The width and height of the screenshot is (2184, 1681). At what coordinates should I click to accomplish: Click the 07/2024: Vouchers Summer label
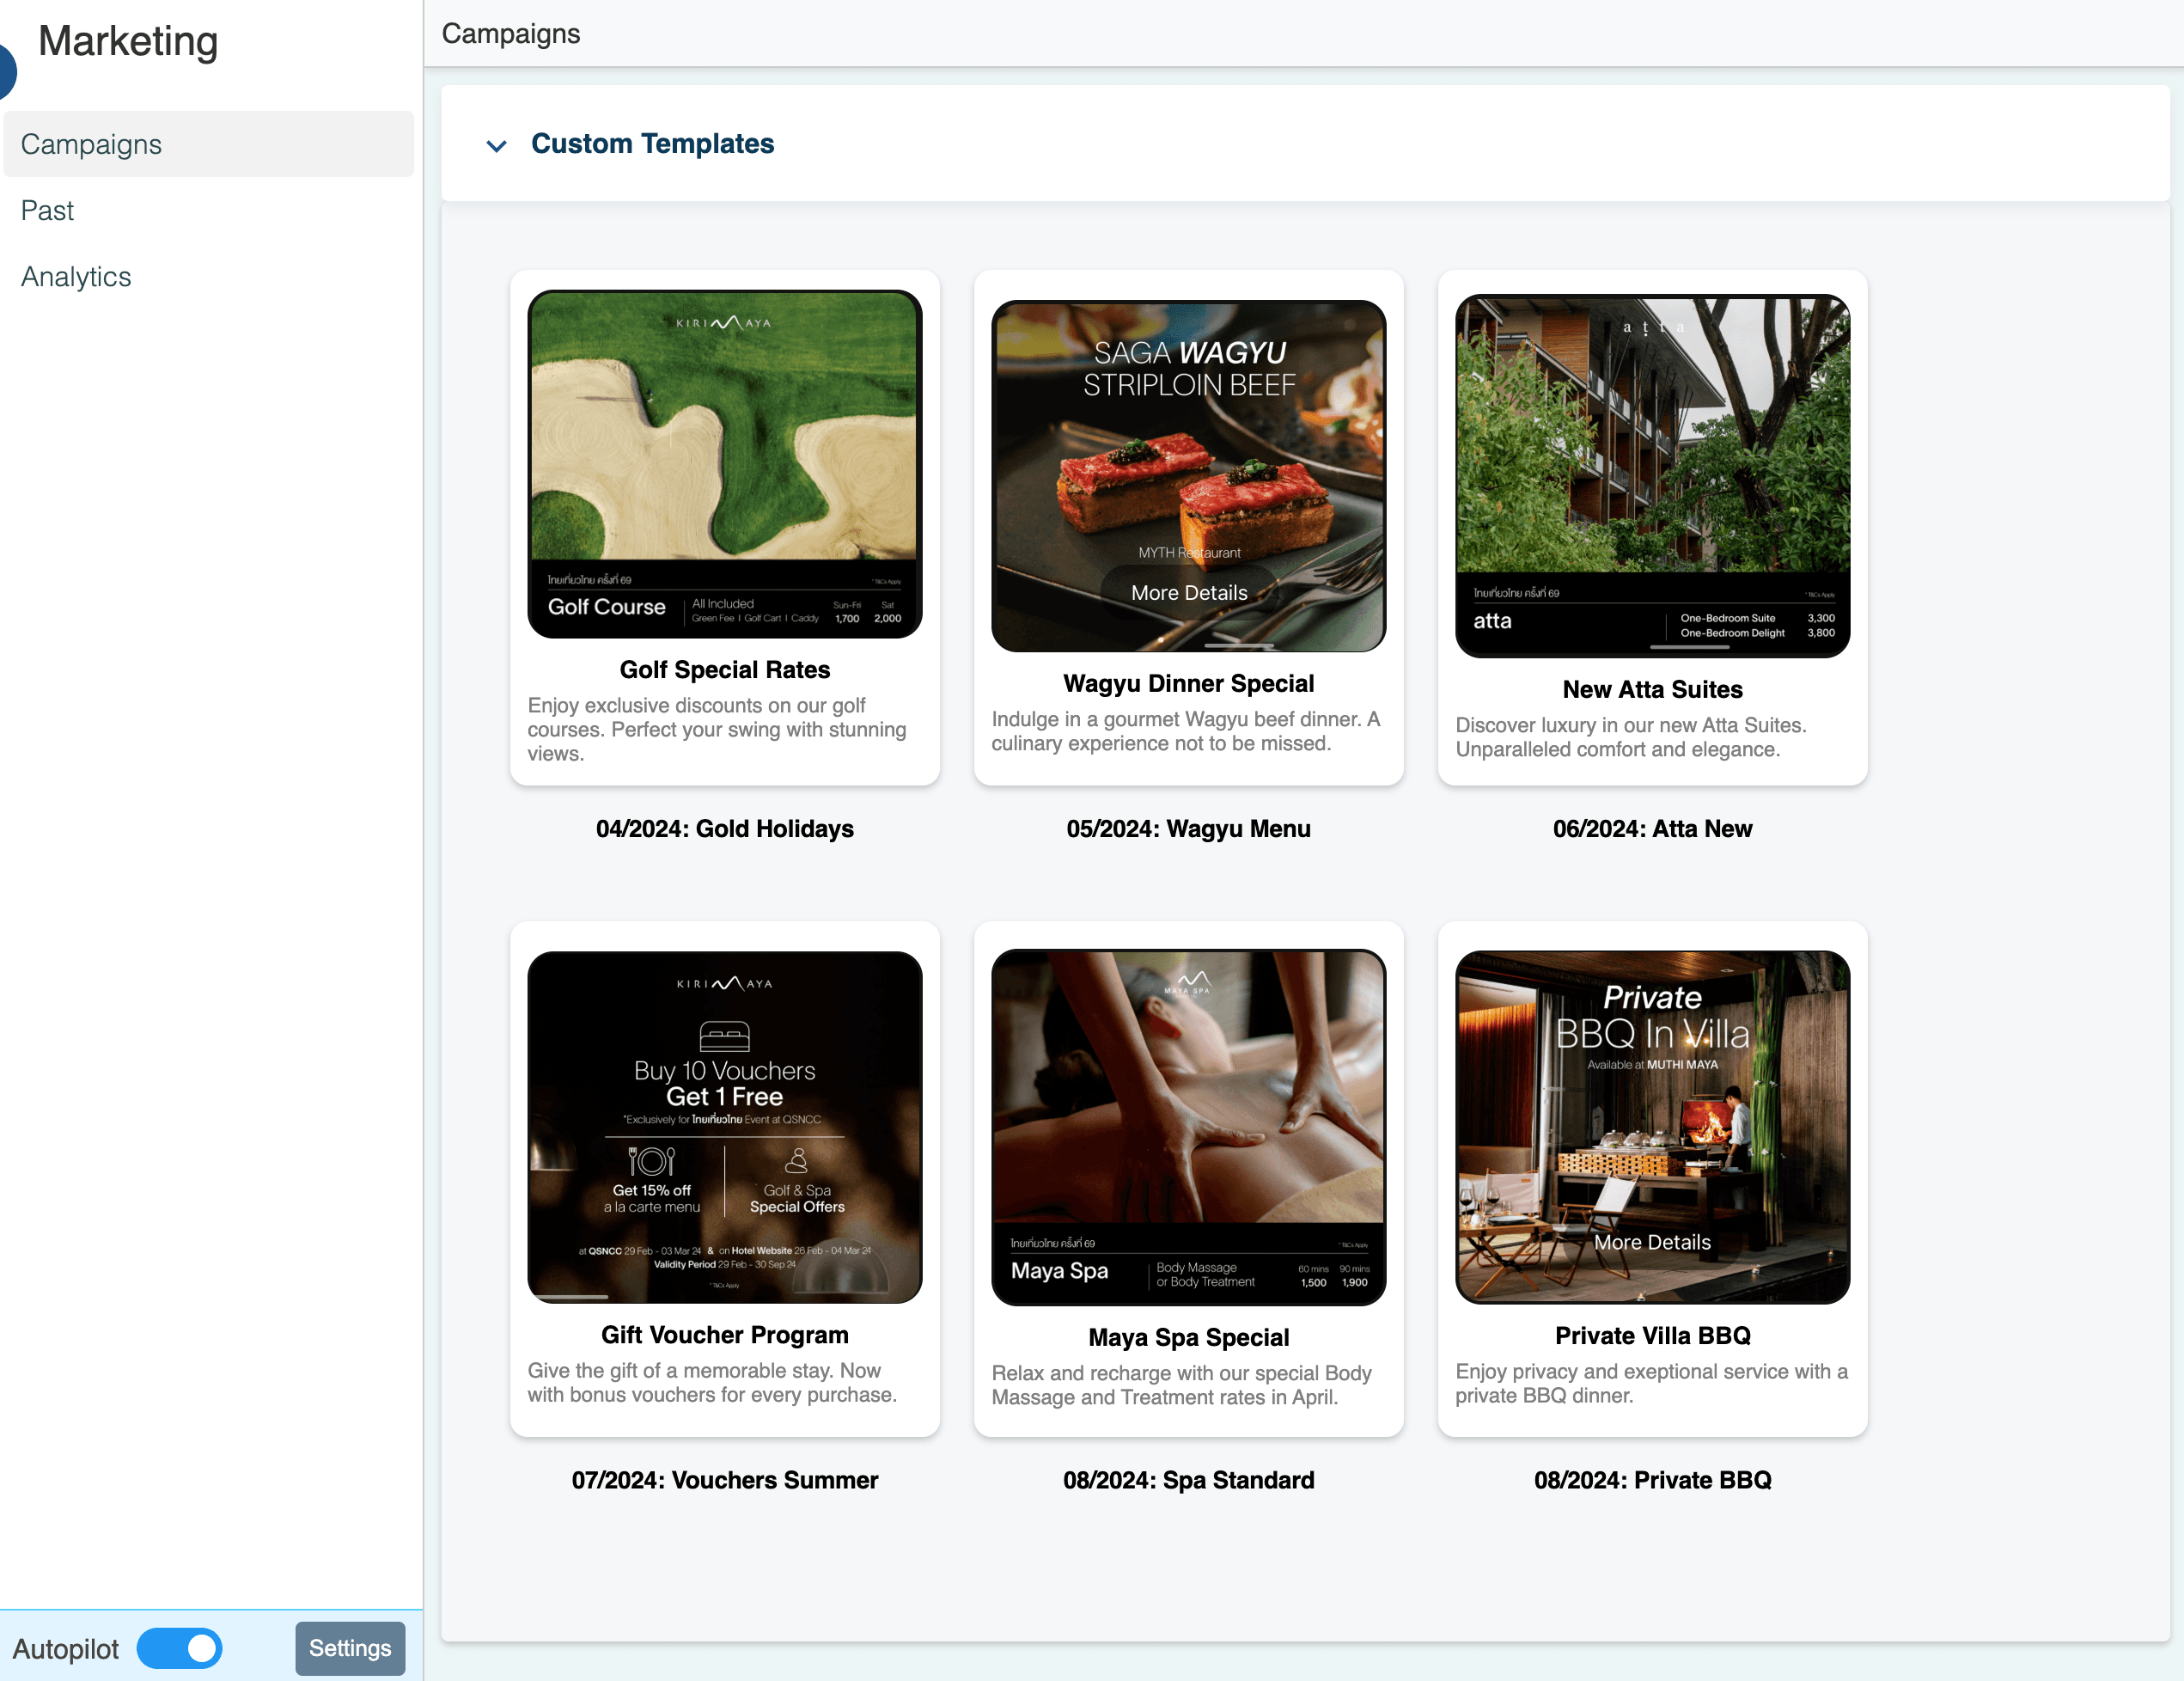point(725,1480)
